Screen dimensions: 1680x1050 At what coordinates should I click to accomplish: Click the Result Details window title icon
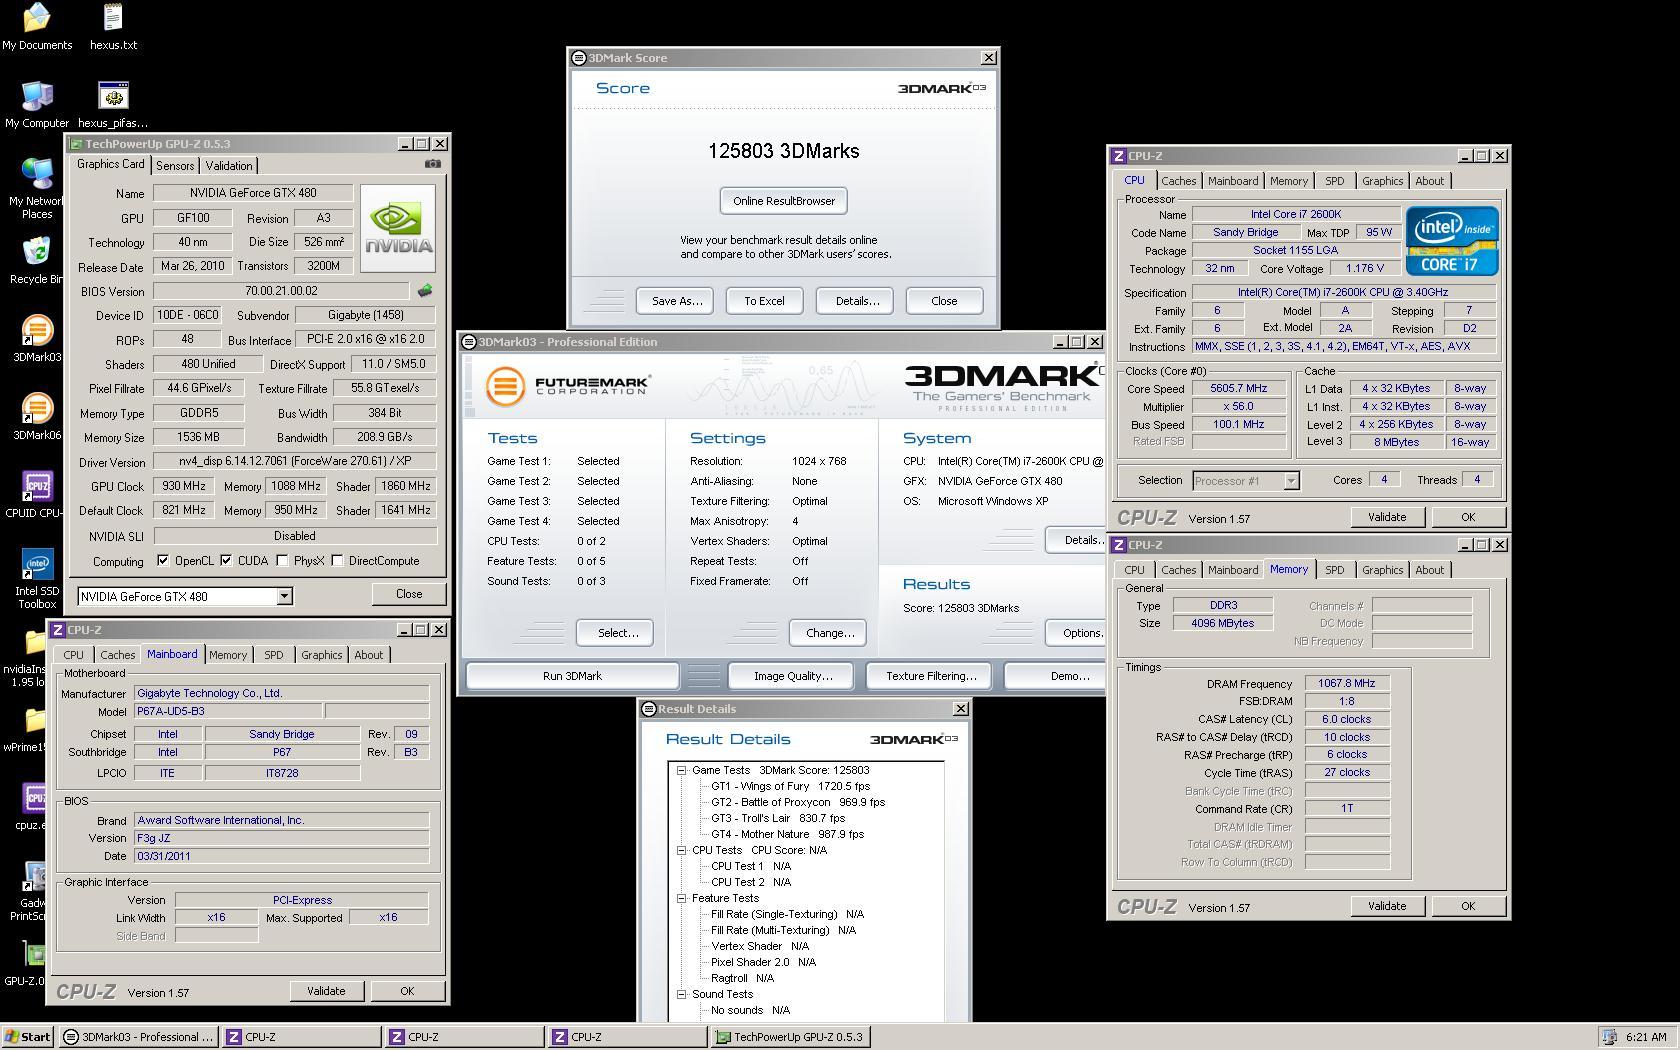[x=648, y=709]
